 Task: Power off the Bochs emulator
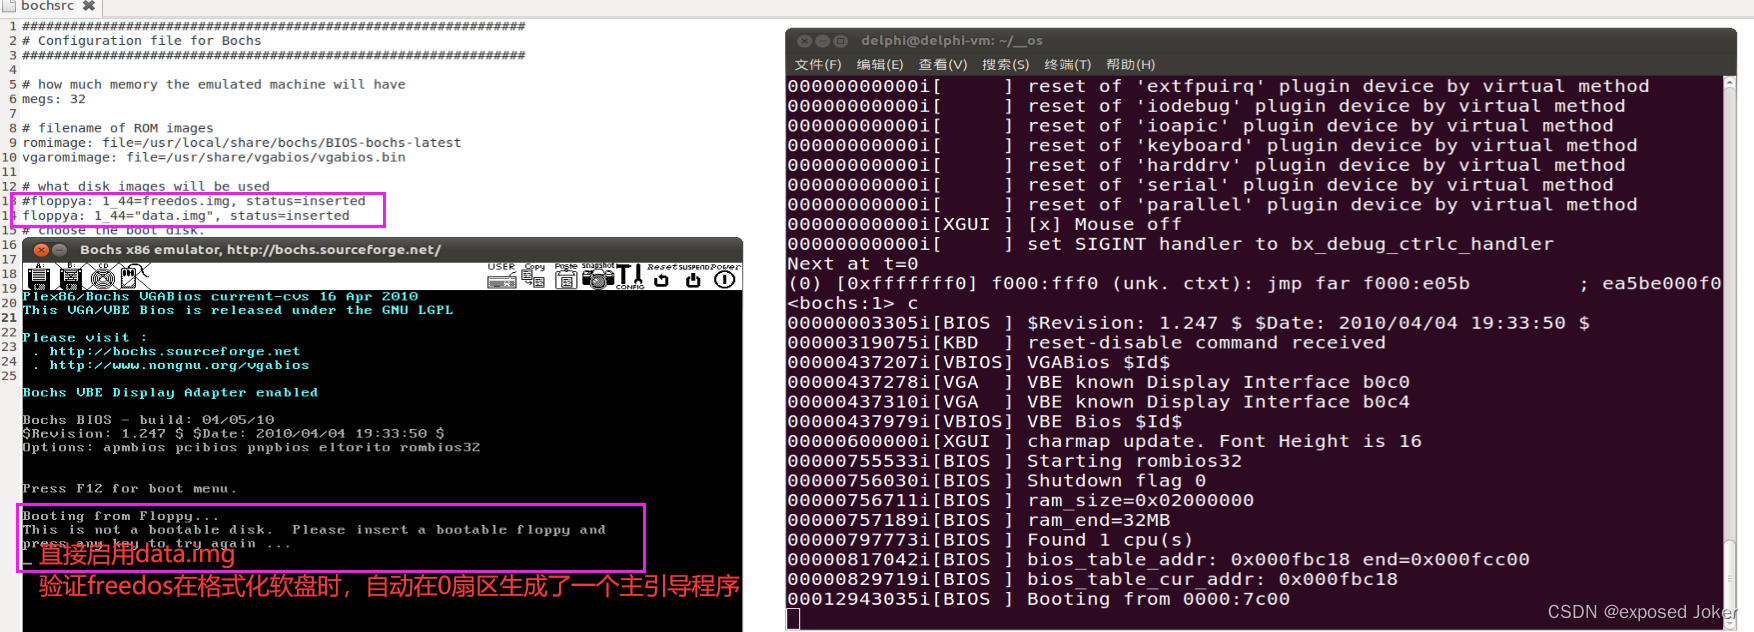[725, 277]
